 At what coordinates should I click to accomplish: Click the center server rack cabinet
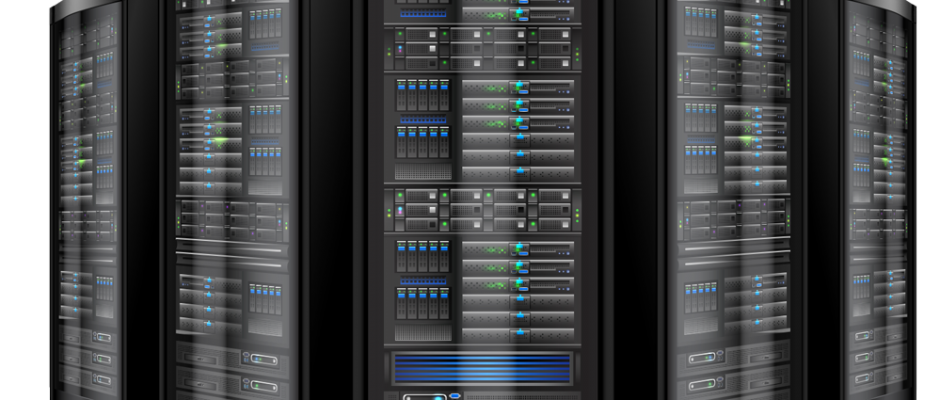click(482, 200)
